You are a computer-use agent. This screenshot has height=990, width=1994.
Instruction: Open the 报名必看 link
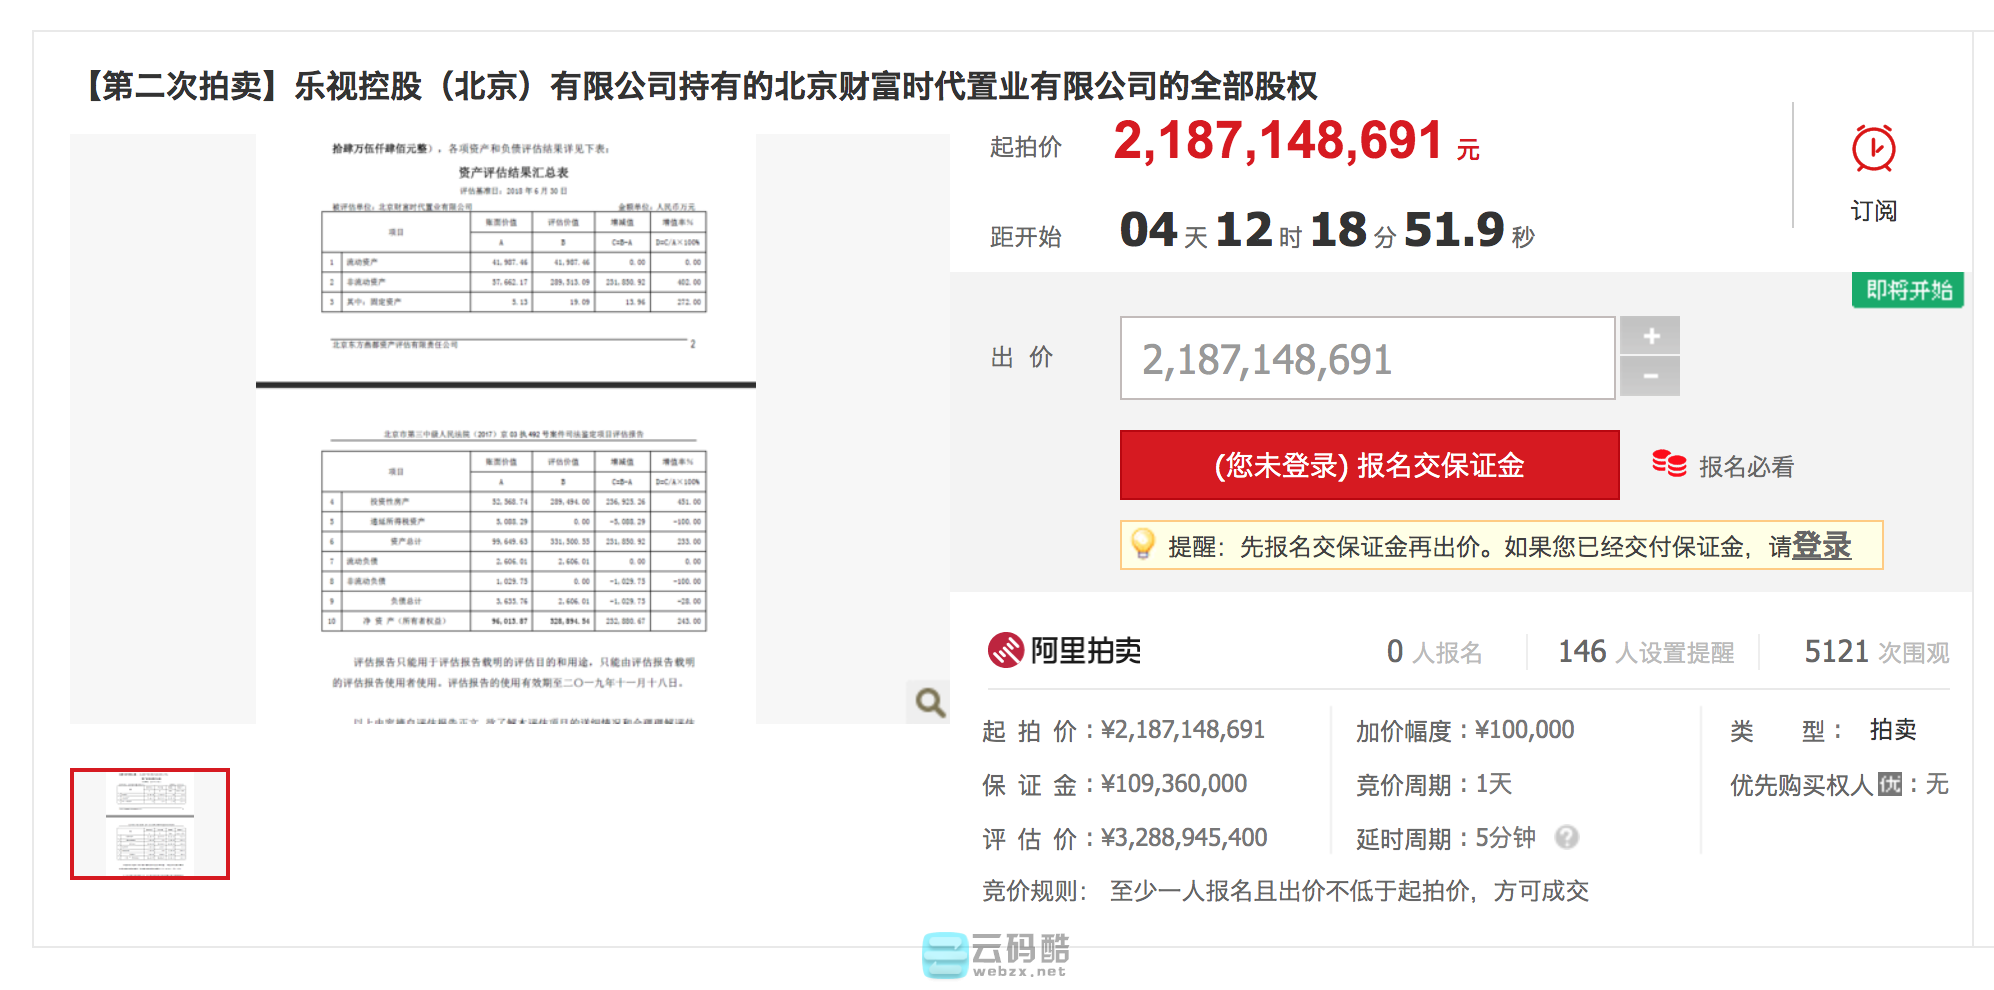coord(1745,466)
